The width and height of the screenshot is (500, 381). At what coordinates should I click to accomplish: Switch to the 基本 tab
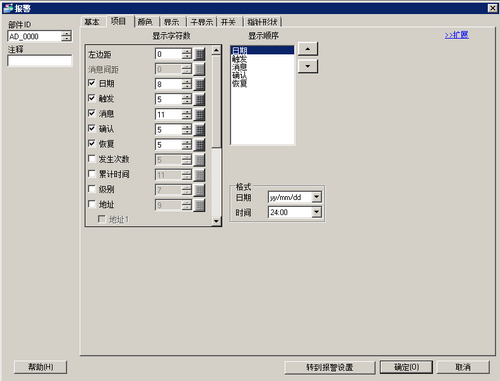tap(92, 22)
